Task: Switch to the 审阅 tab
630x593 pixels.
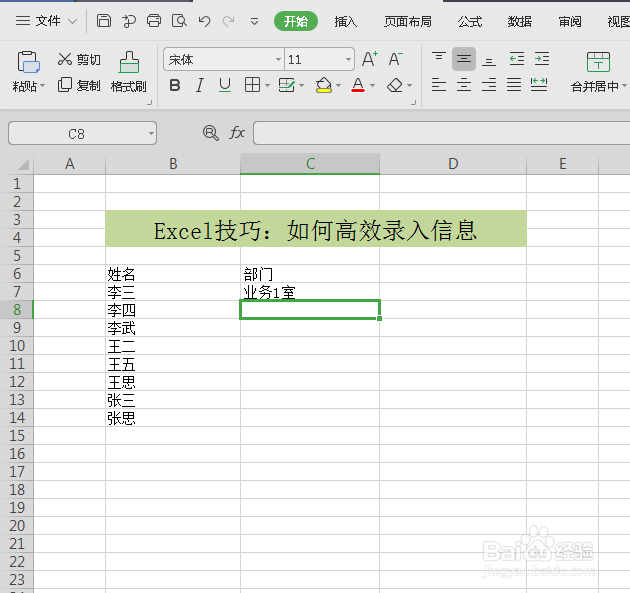Action: click(570, 21)
